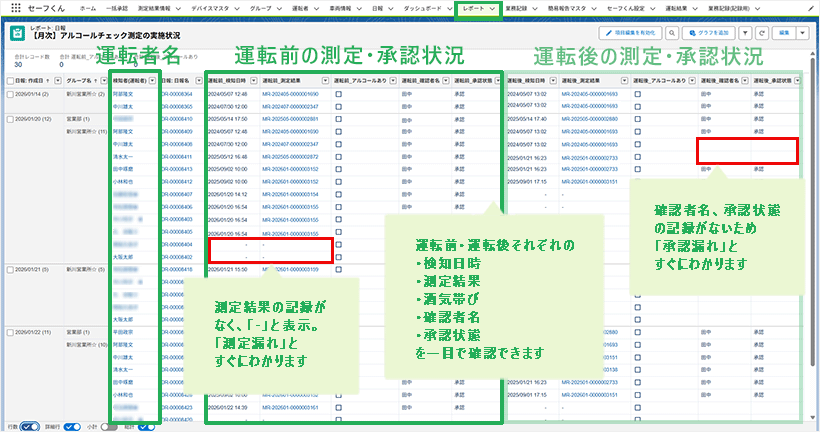Open measurement link MR-202405-0000001690 in first row
820x432 pixels.
click(290, 94)
